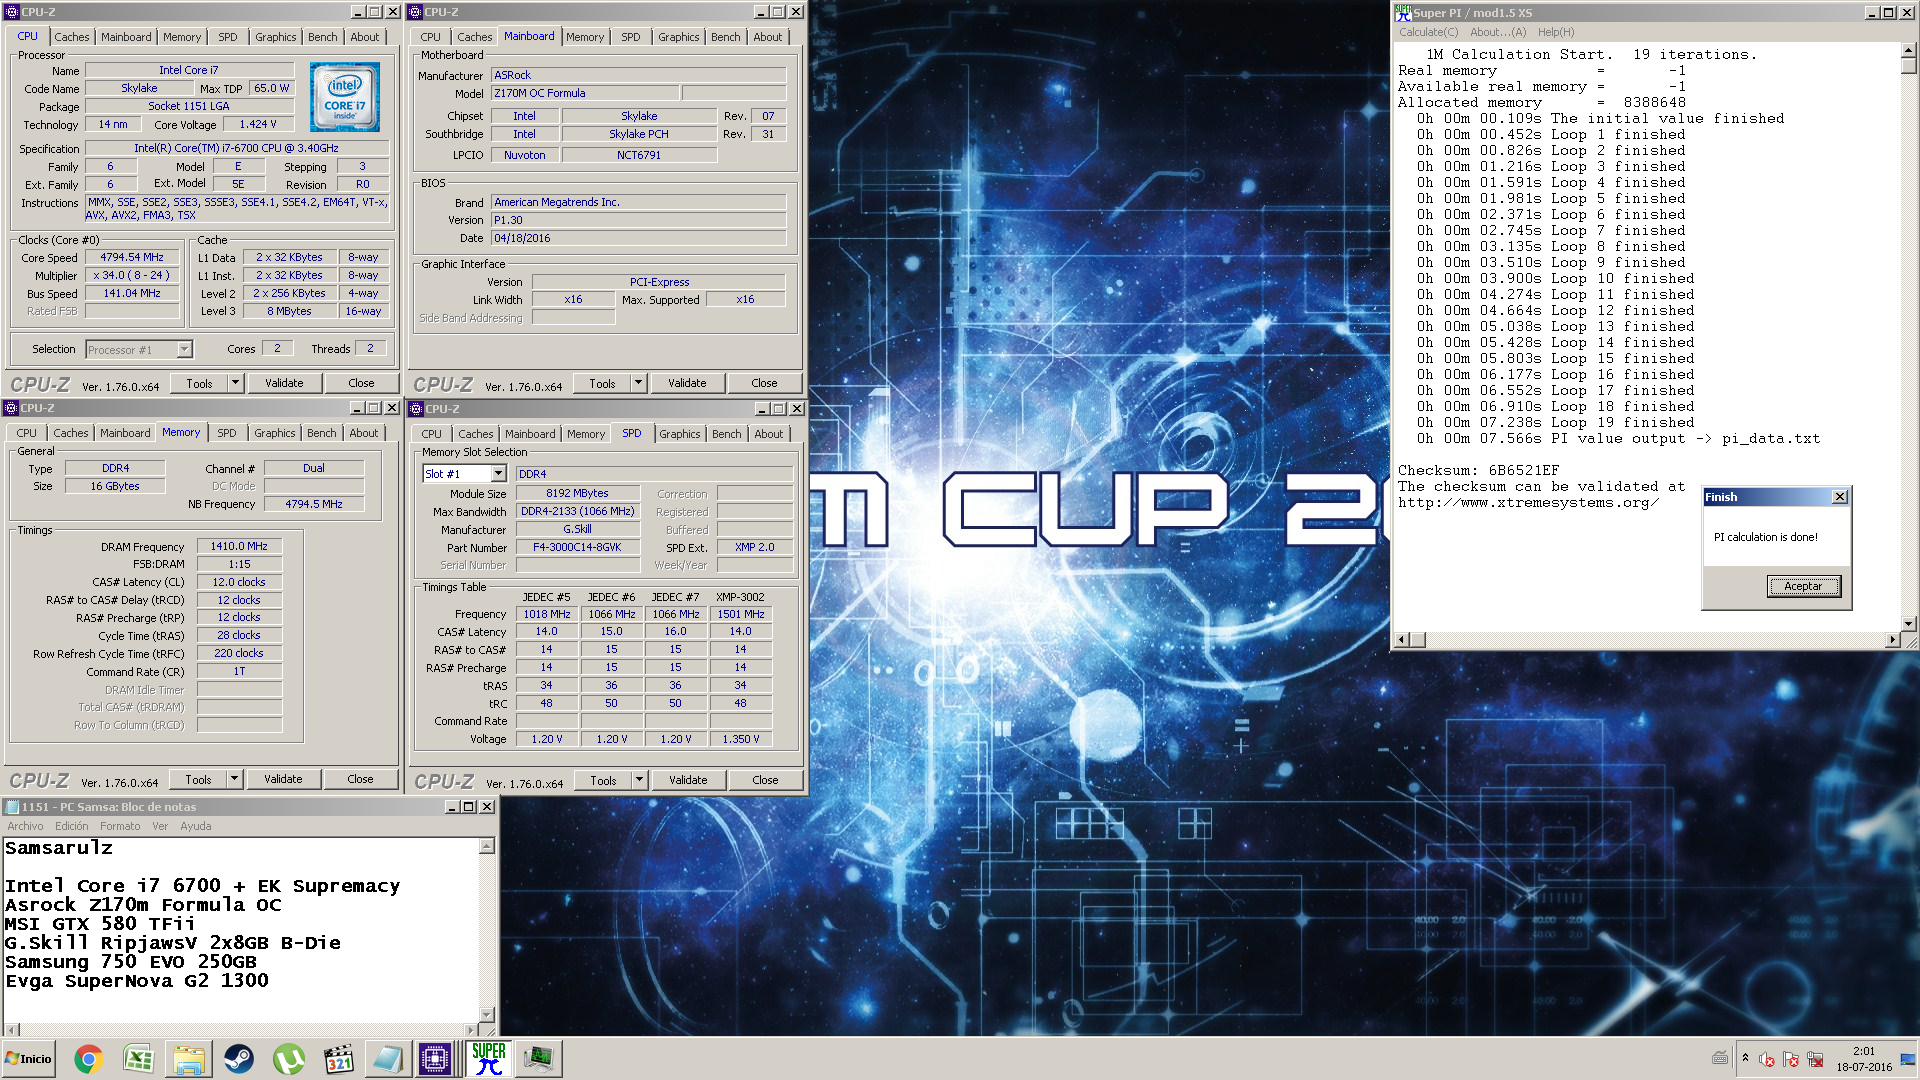The width and height of the screenshot is (1920, 1080).
Task: Click Close button in Mainboard CPU-Z window
Action: 764,383
